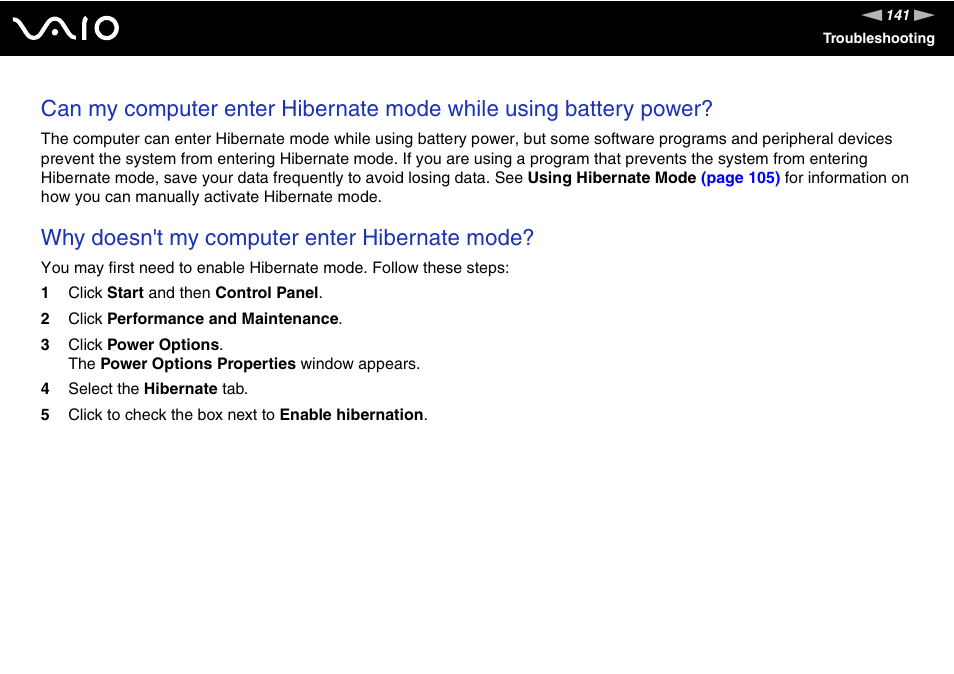Click the Troubleshooting section label
Viewport: 954px width, 674px height.
[879, 38]
